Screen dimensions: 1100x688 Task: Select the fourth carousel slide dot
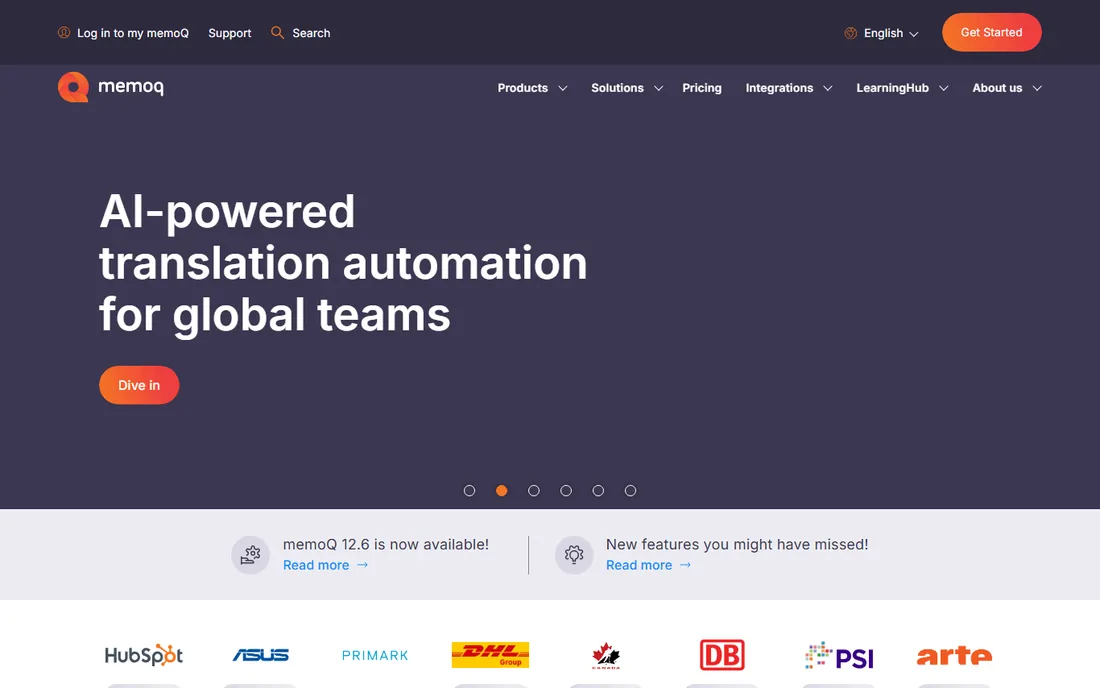[x=566, y=491]
